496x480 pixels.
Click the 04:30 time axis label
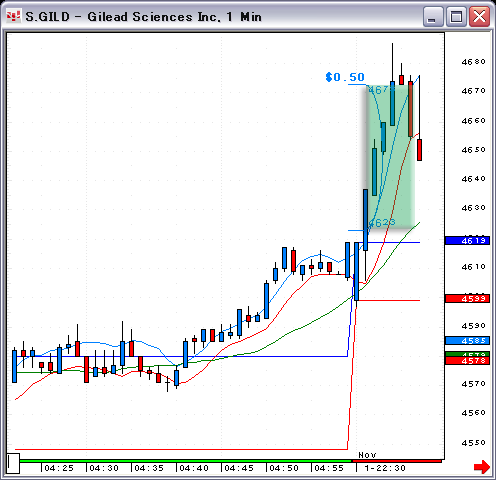(104, 468)
